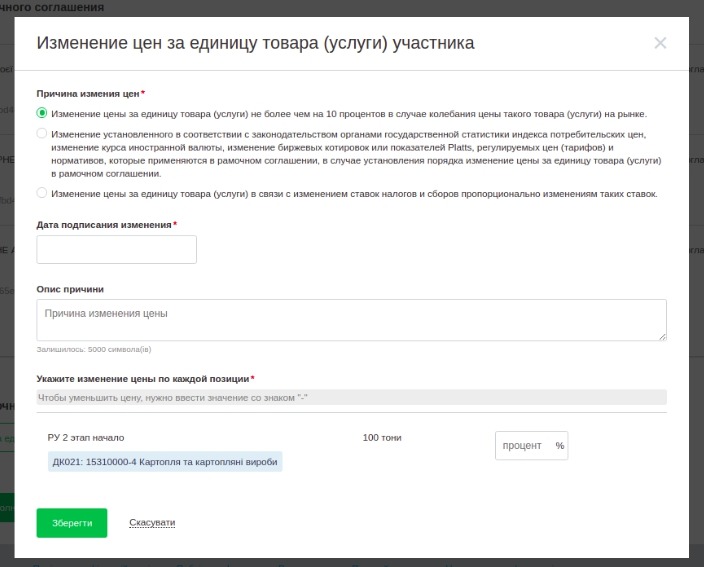This screenshot has height=567, width=704.
Task: Click the change signing date field
Action: 116,249
